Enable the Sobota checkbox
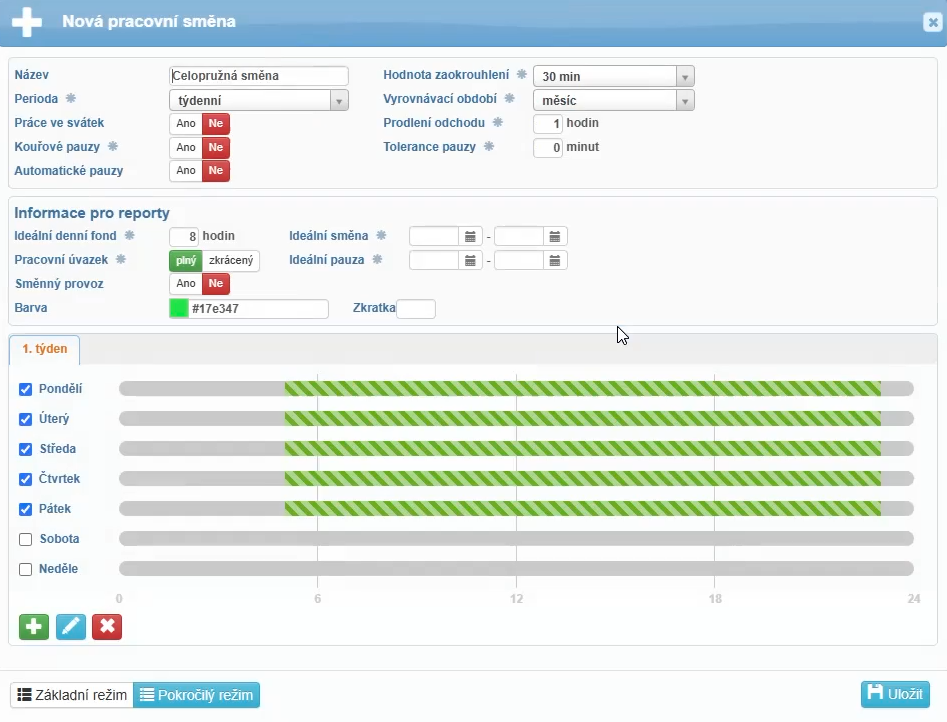This screenshot has width=947, height=722. (x=26, y=539)
